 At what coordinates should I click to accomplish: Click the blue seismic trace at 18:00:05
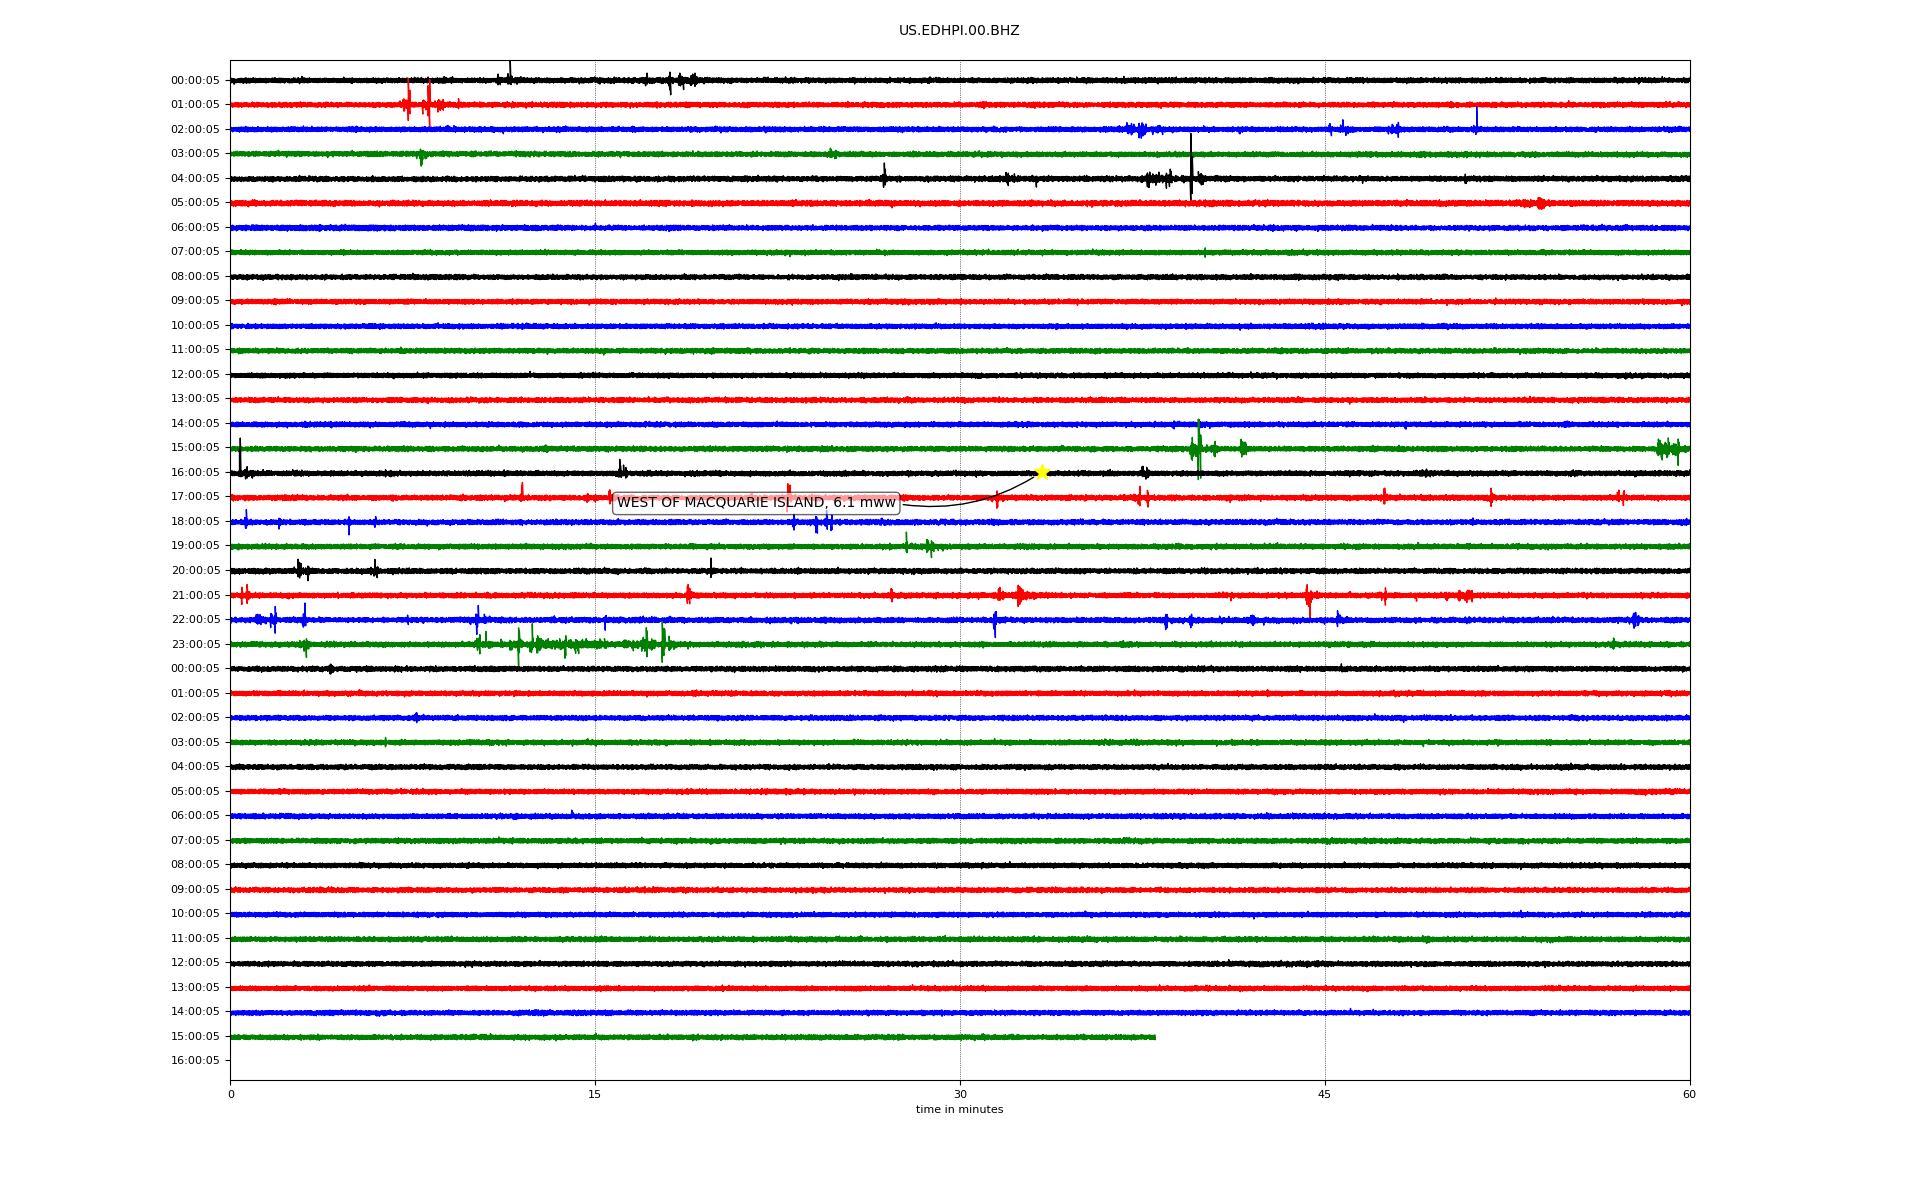(960, 522)
